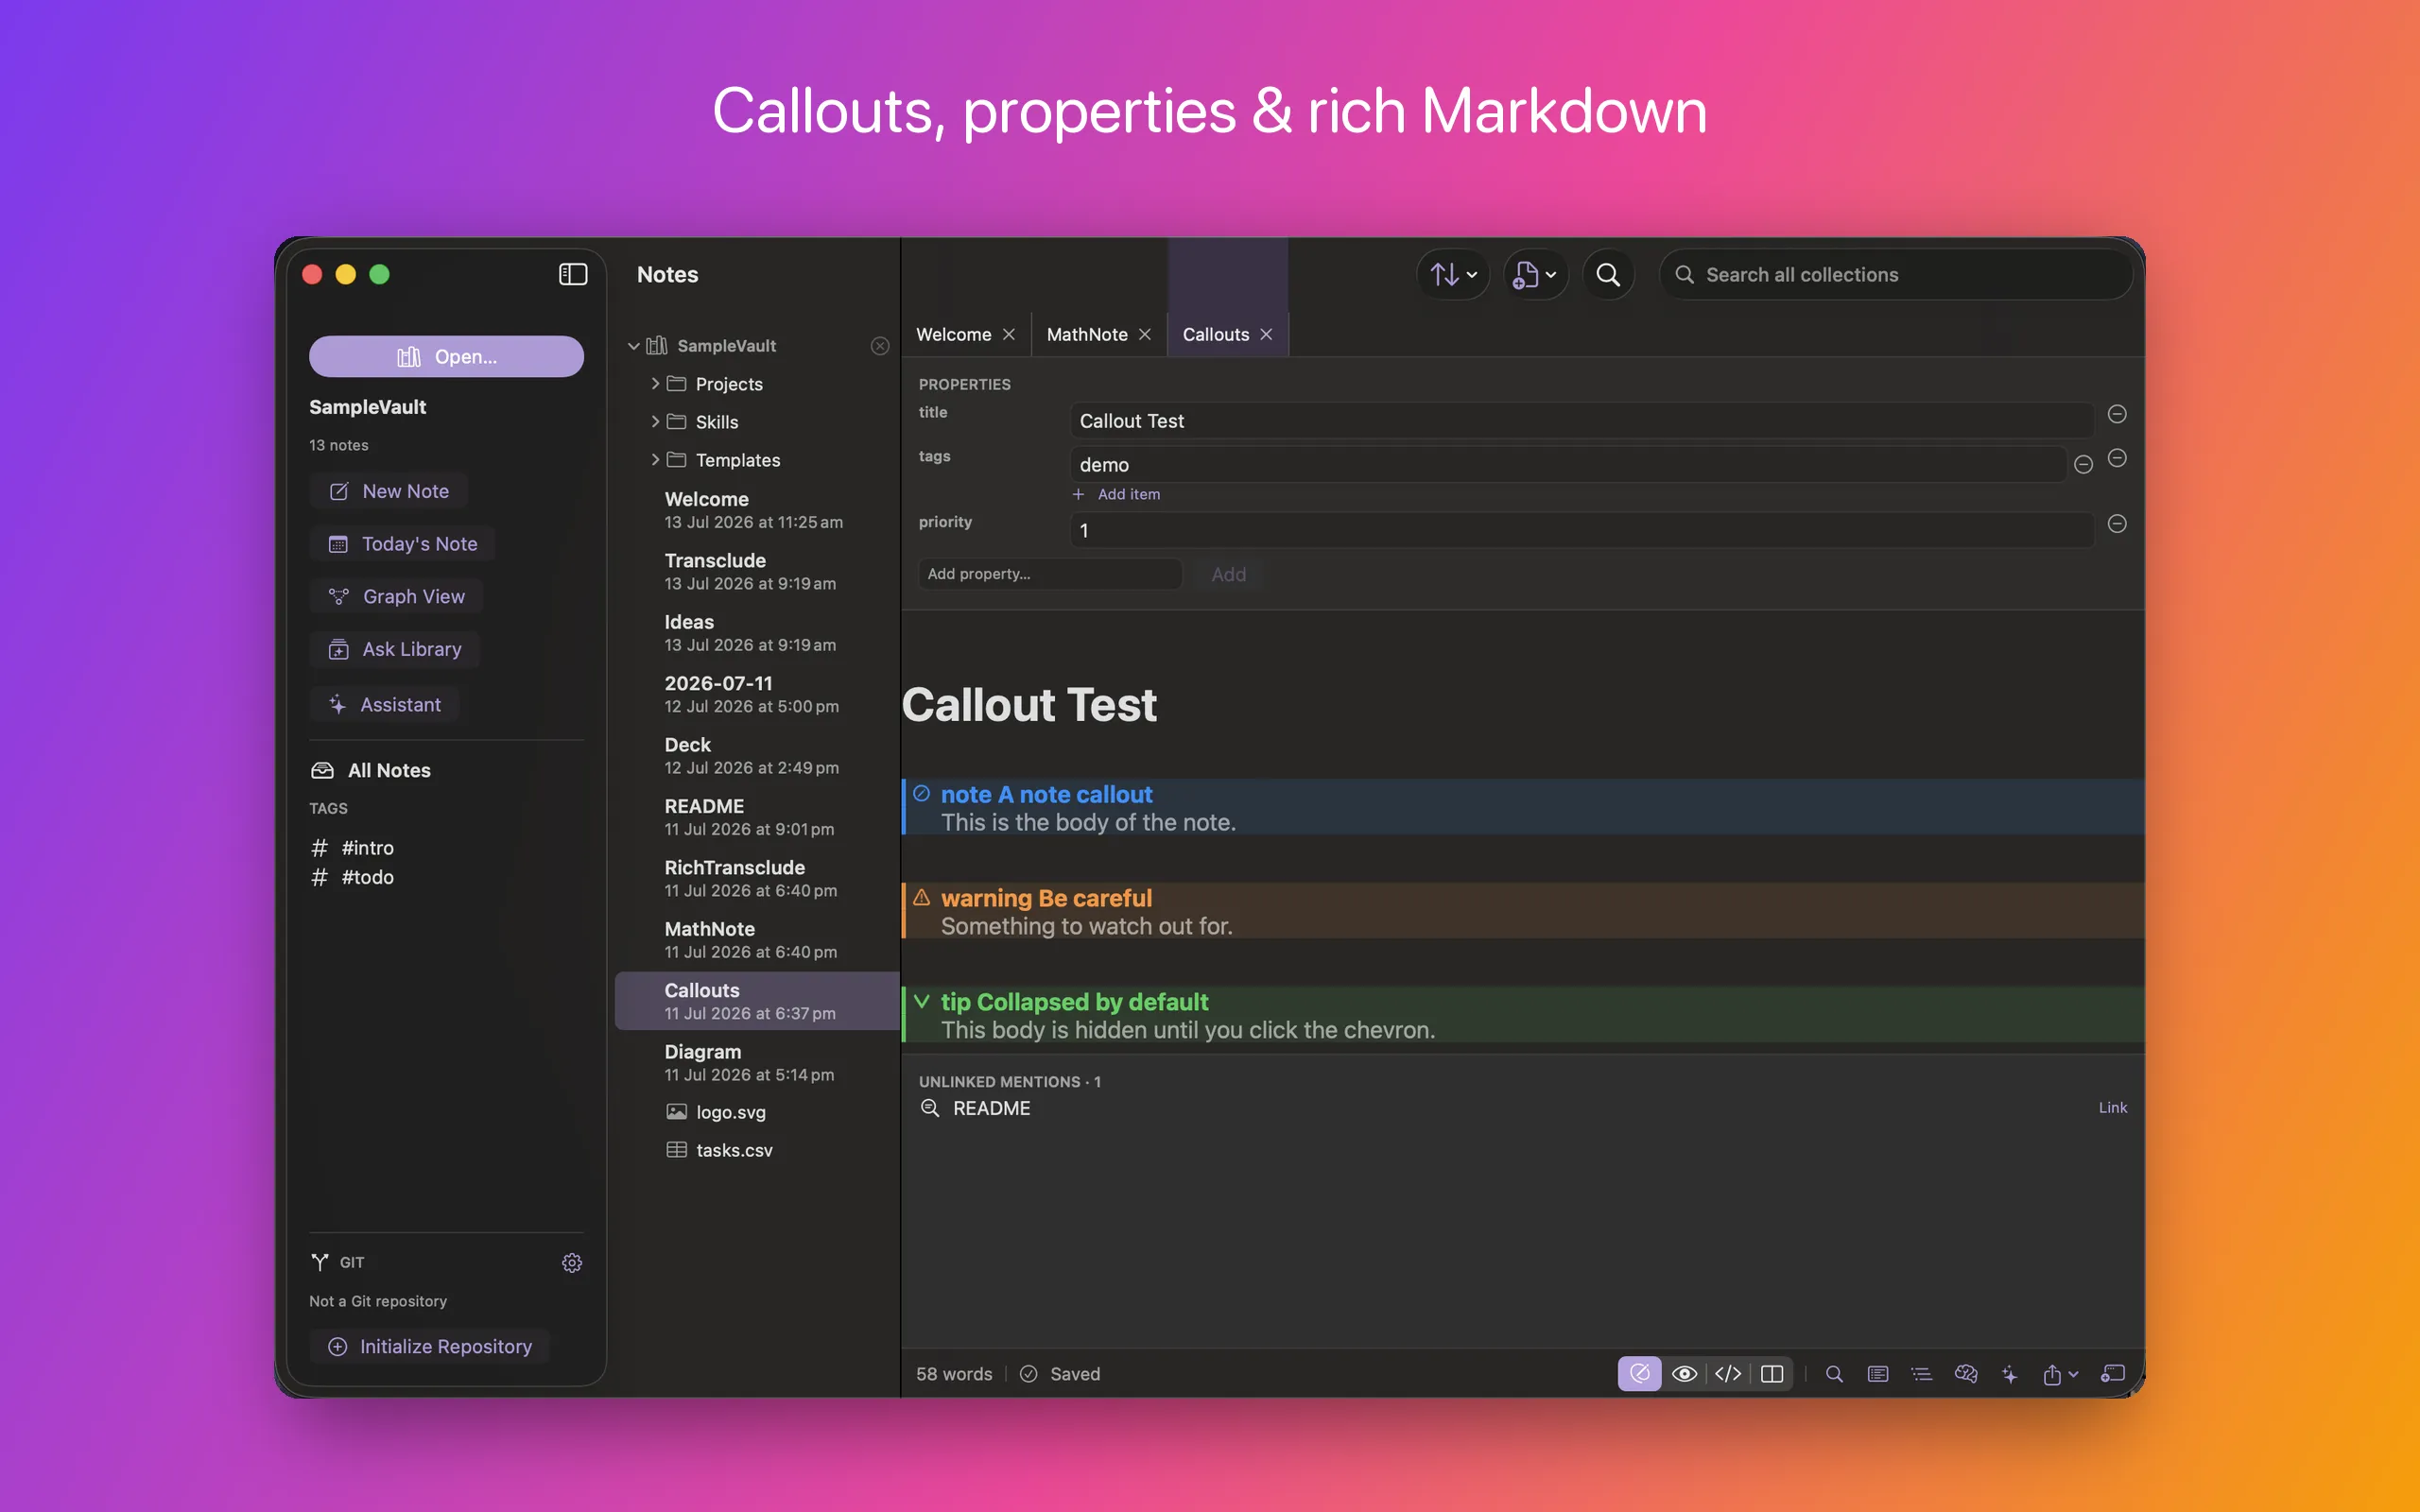Click the Add property field
The width and height of the screenshot is (2420, 1512).
click(x=1050, y=574)
